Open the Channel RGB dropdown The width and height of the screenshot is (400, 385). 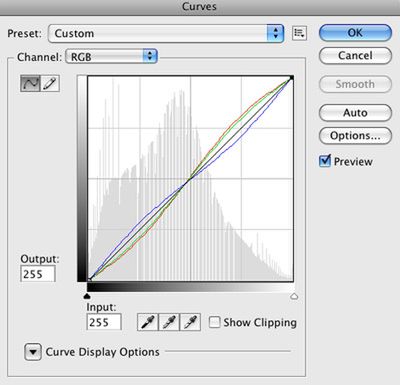[111, 56]
